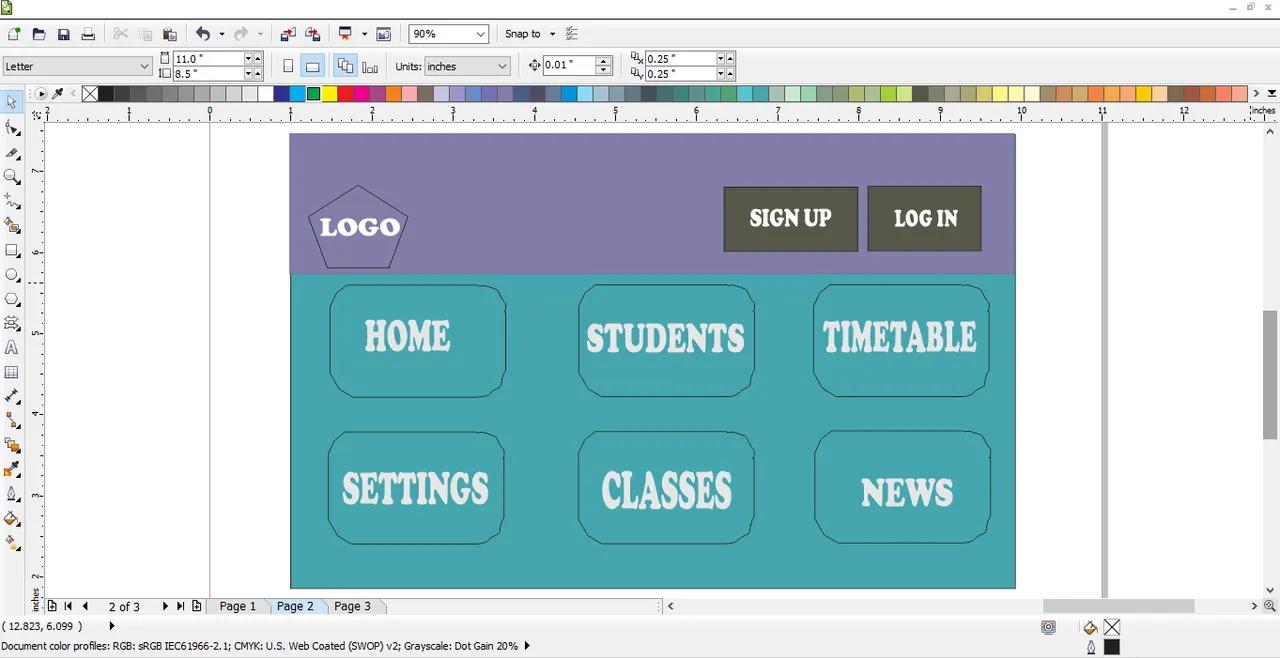1280x658 pixels.
Task: Click the vertical scrollbar thumb
Action: click(x=1270, y=374)
